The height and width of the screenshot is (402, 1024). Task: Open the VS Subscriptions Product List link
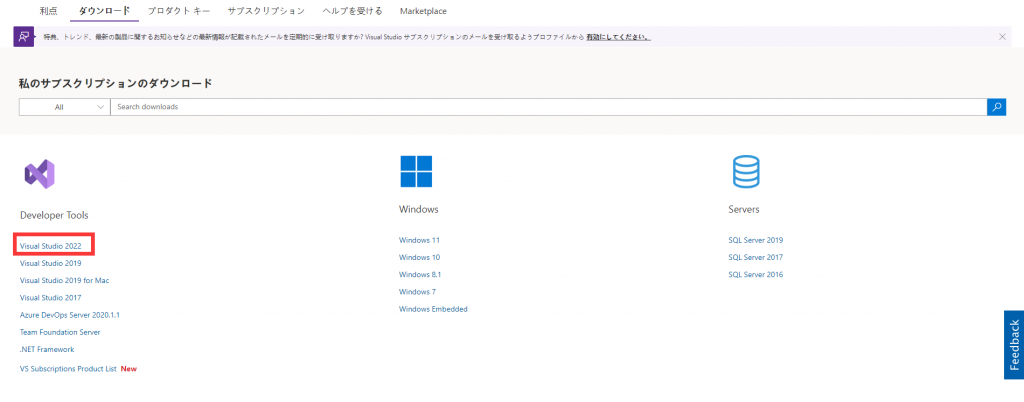(x=68, y=369)
